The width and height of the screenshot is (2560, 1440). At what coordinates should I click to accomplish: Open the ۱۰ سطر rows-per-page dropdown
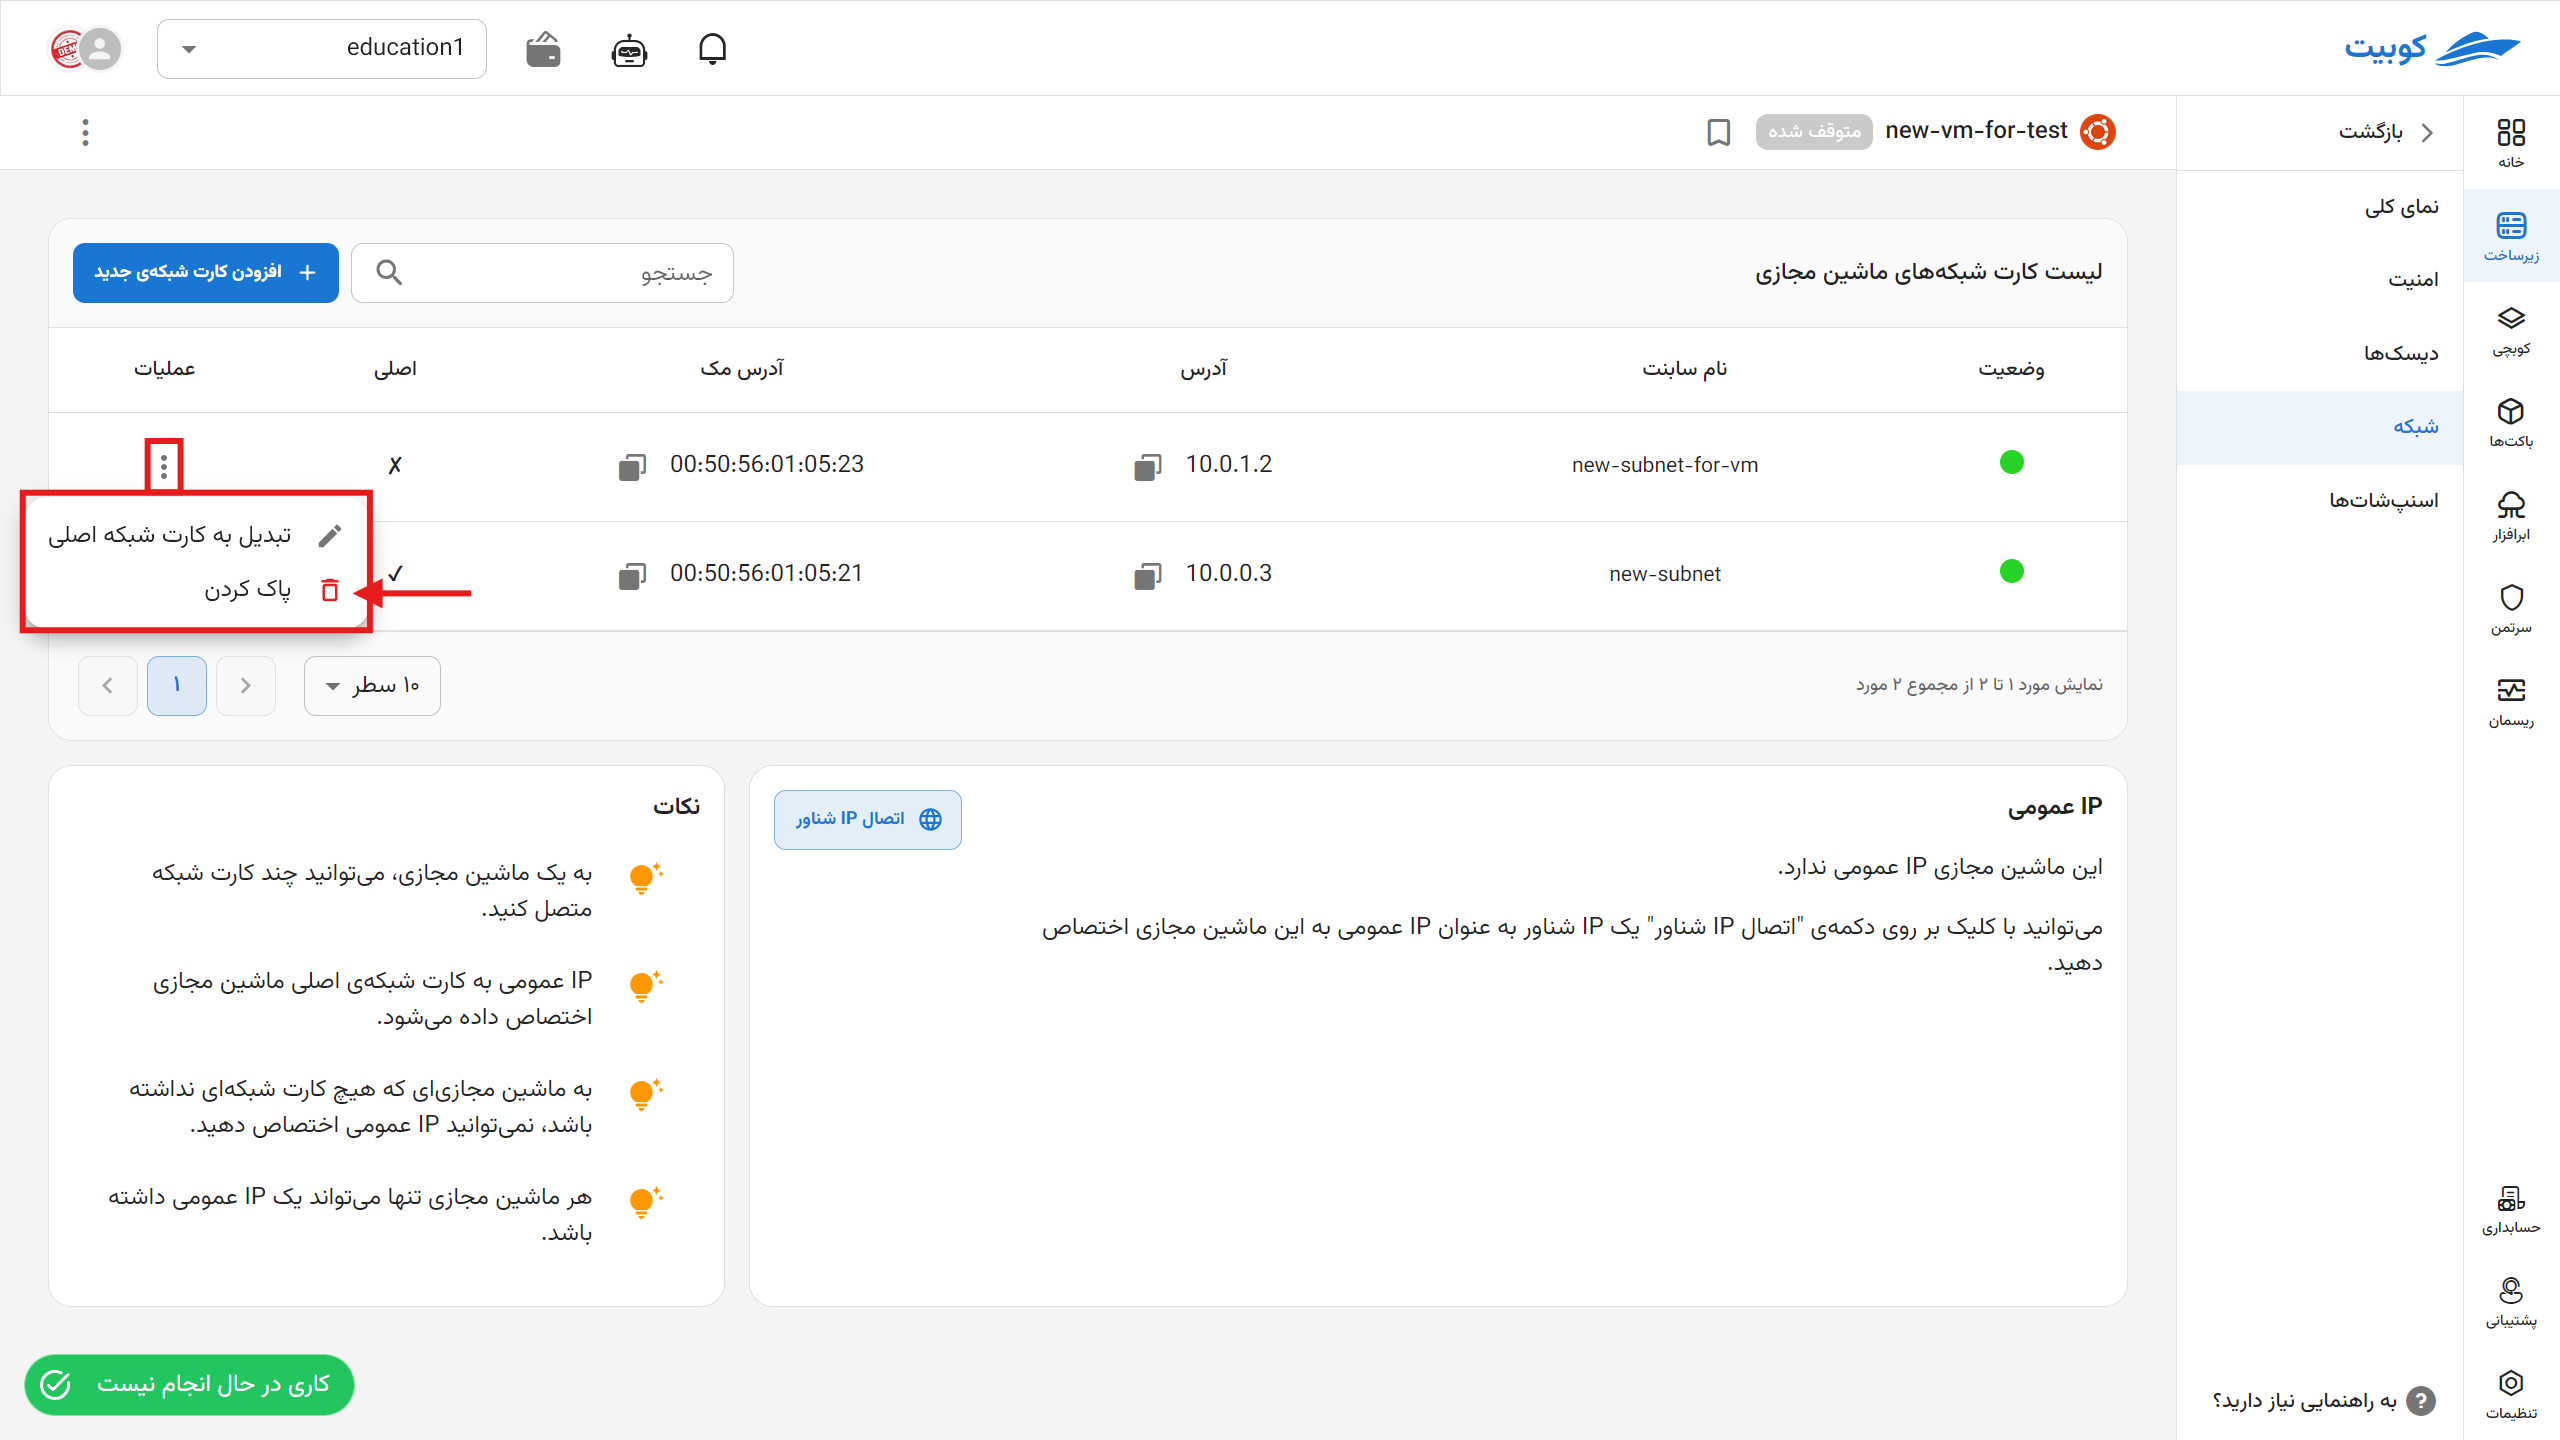point(372,686)
